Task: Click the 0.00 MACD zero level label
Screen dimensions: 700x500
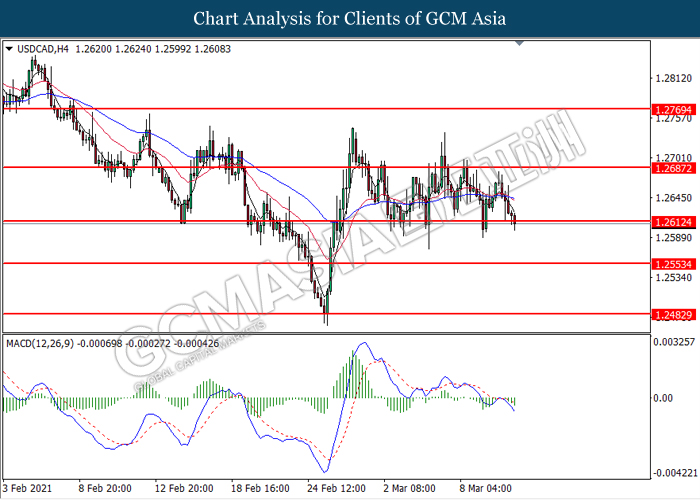Action: pyautogui.click(x=660, y=398)
